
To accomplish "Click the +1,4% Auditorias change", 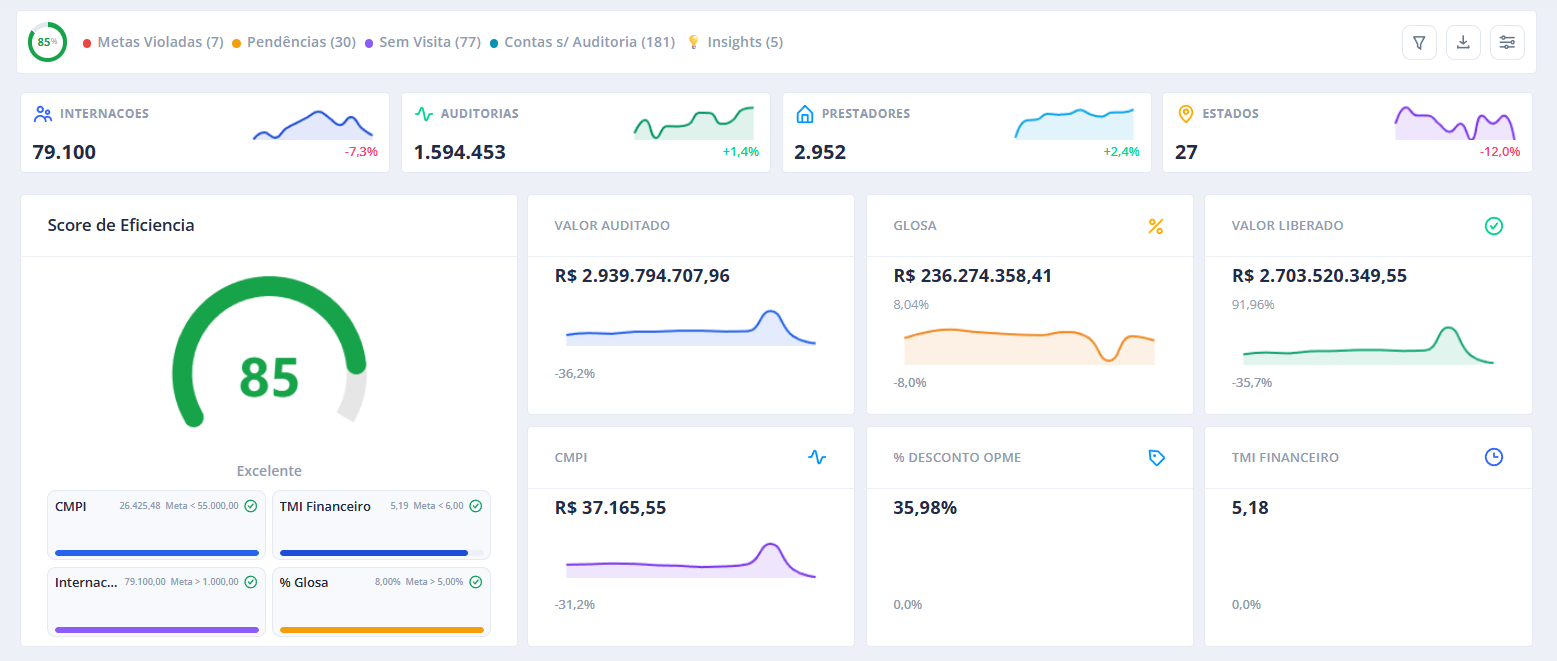I will 741,152.
